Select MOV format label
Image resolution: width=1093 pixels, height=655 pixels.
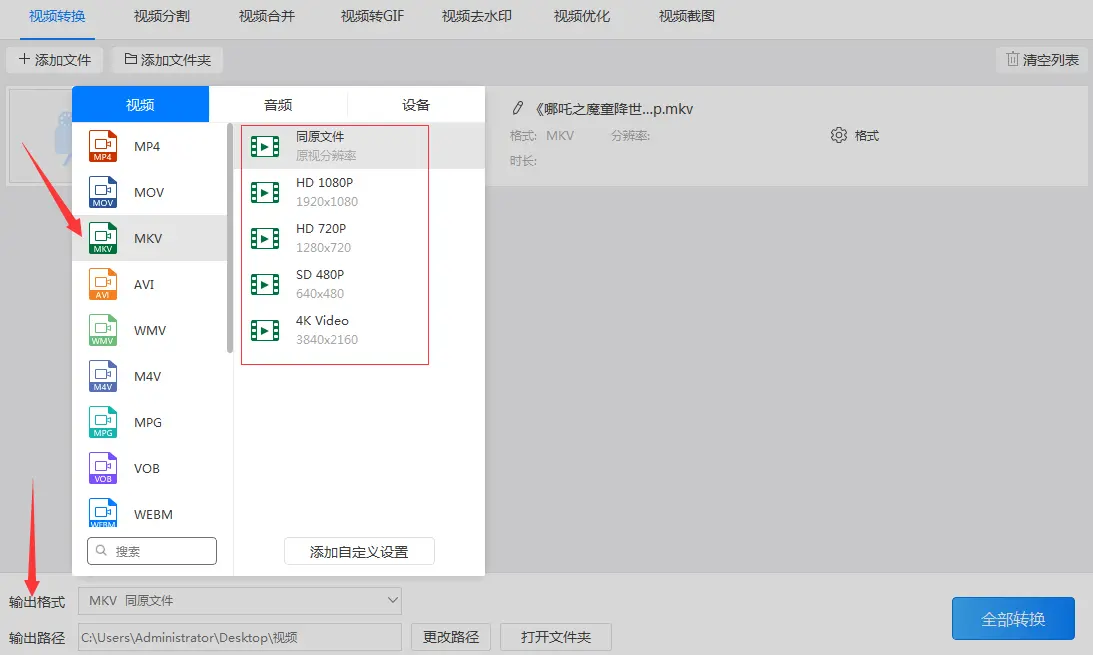pos(149,192)
